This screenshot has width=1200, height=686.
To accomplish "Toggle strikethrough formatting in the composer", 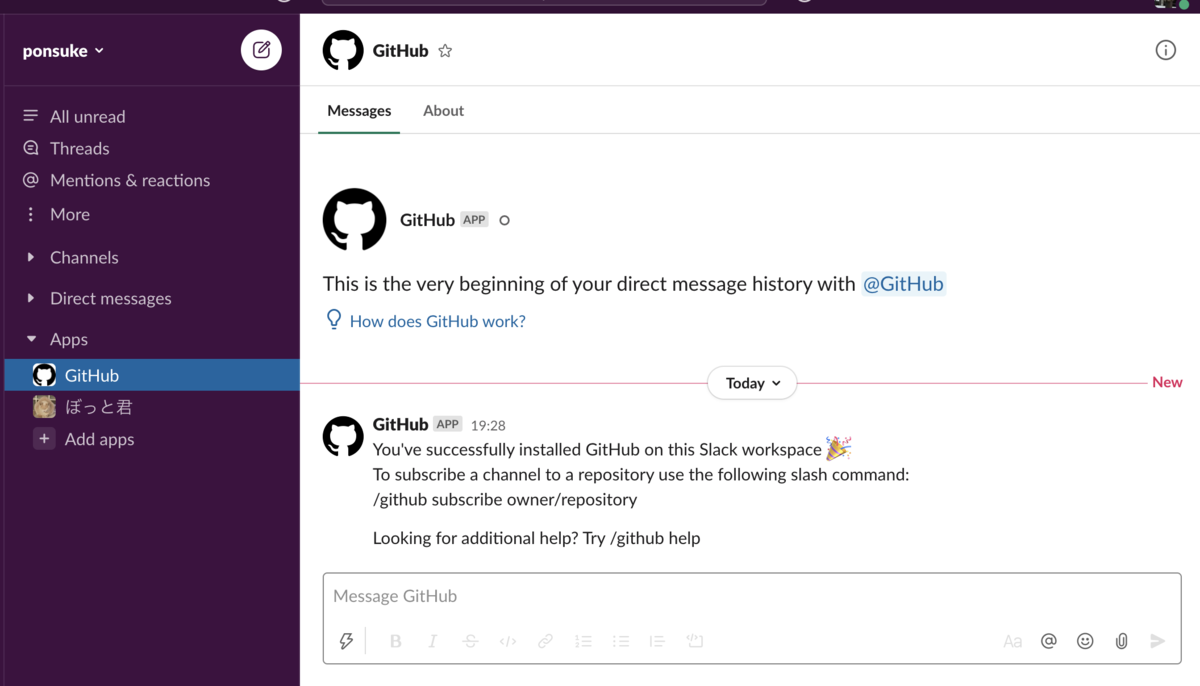I will point(470,640).
